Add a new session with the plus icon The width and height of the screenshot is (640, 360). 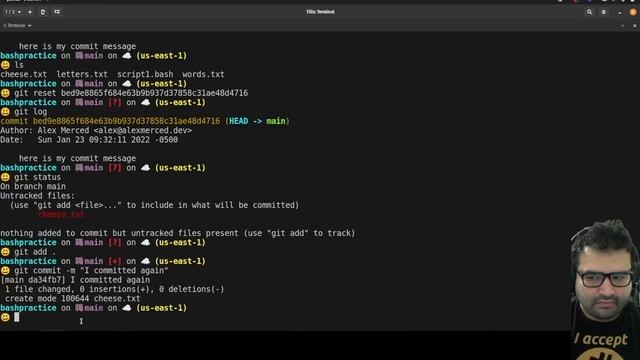tap(30, 12)
